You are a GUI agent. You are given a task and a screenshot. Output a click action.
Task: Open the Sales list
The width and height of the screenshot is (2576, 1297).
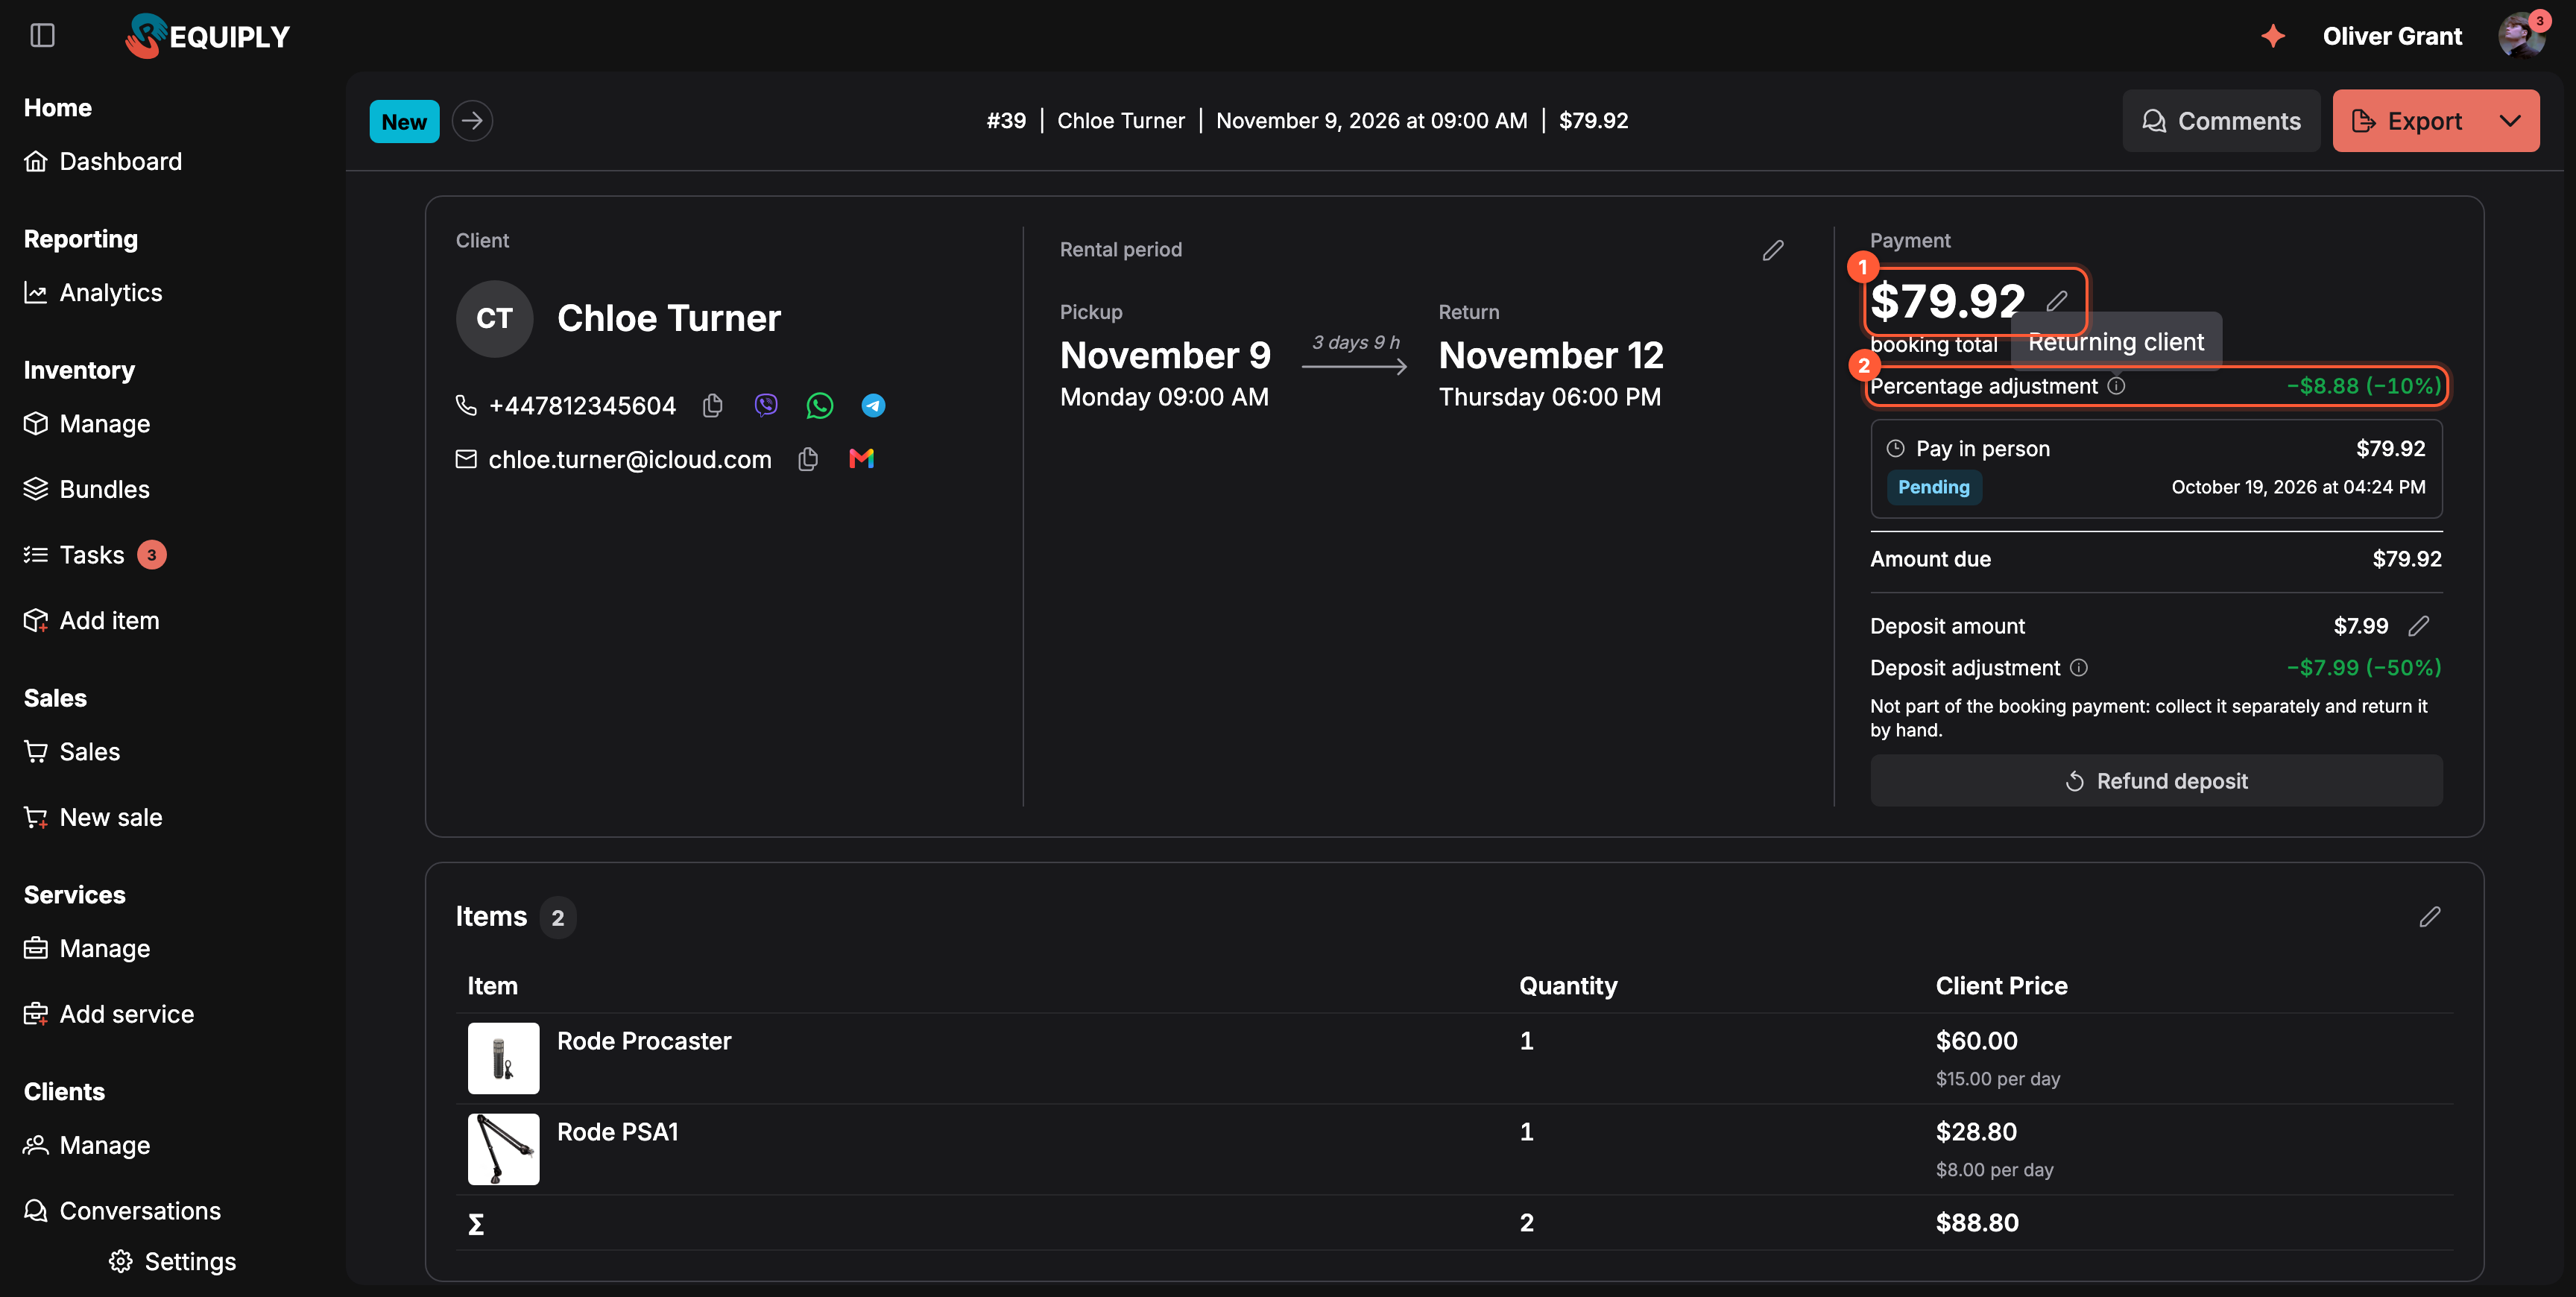[72, 752]
